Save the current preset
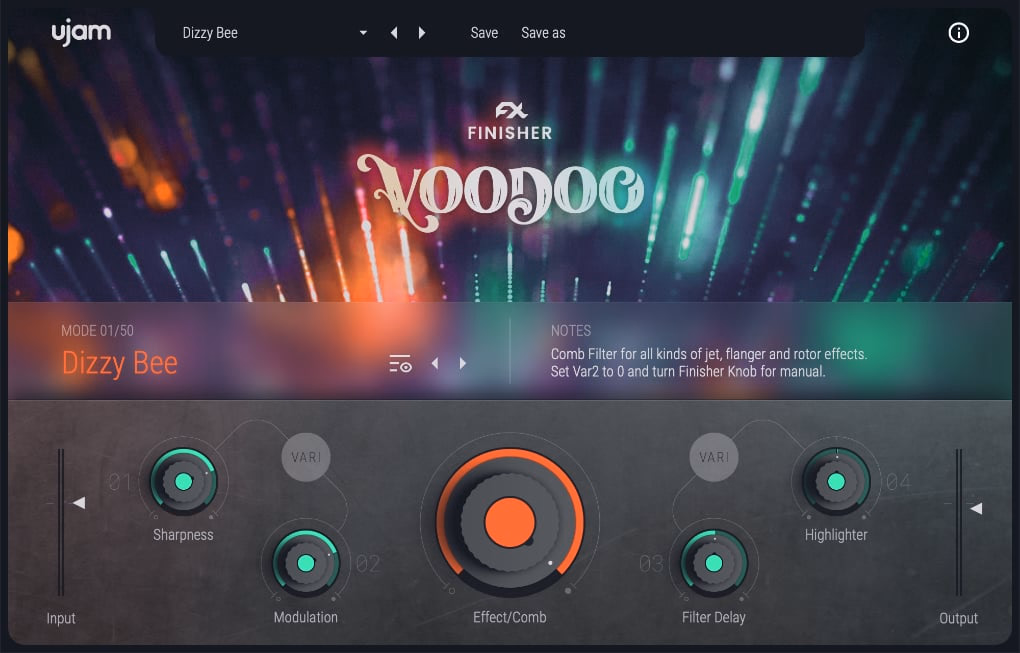 (x=484, y=33)
